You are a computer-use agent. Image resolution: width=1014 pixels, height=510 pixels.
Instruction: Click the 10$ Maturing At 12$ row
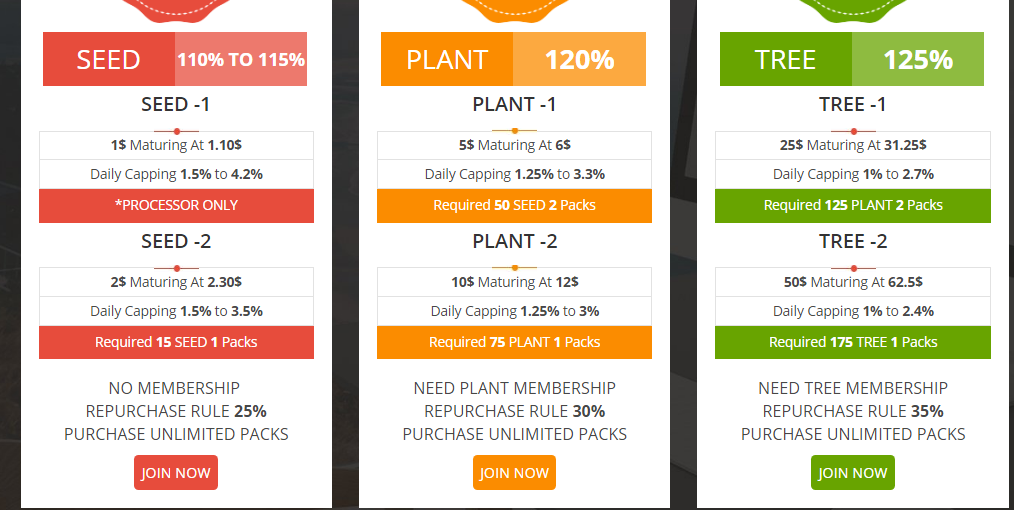point(515,282)
